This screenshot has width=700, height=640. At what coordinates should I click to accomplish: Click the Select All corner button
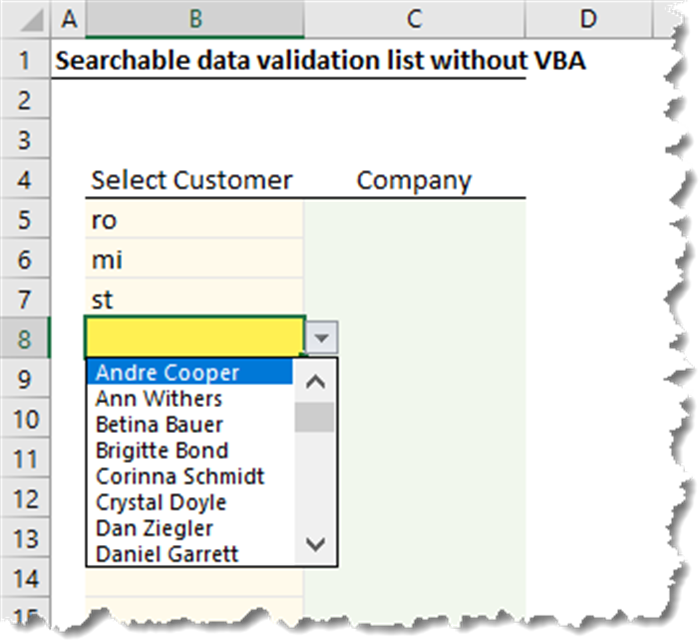[x=25, y=17]
